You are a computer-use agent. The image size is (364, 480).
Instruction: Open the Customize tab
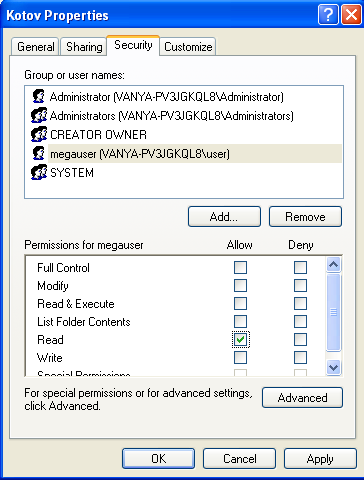188,47
